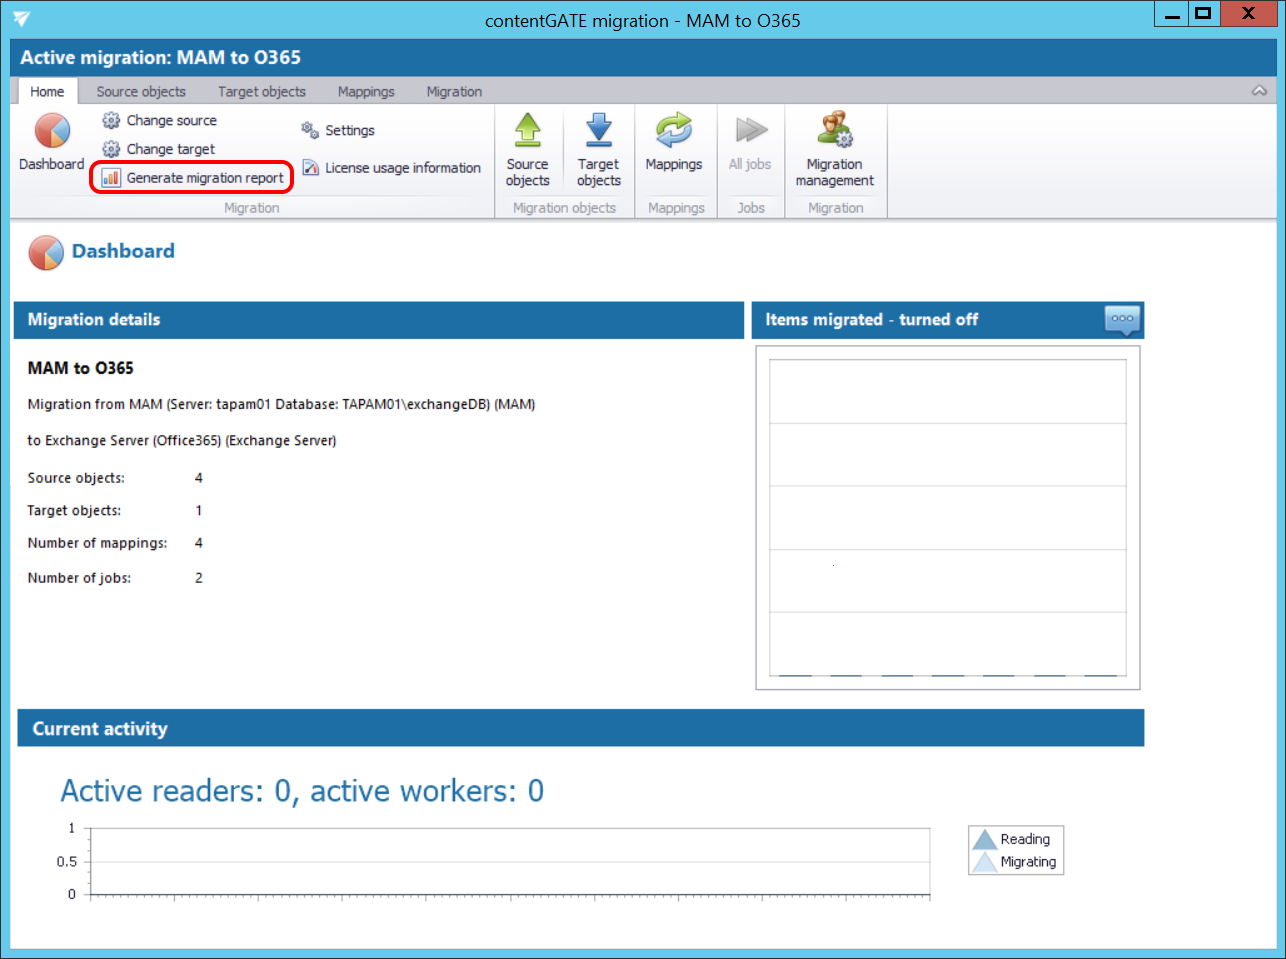
Task: Open the Mappings ribbon tab
Action: [x=366, y=91]
